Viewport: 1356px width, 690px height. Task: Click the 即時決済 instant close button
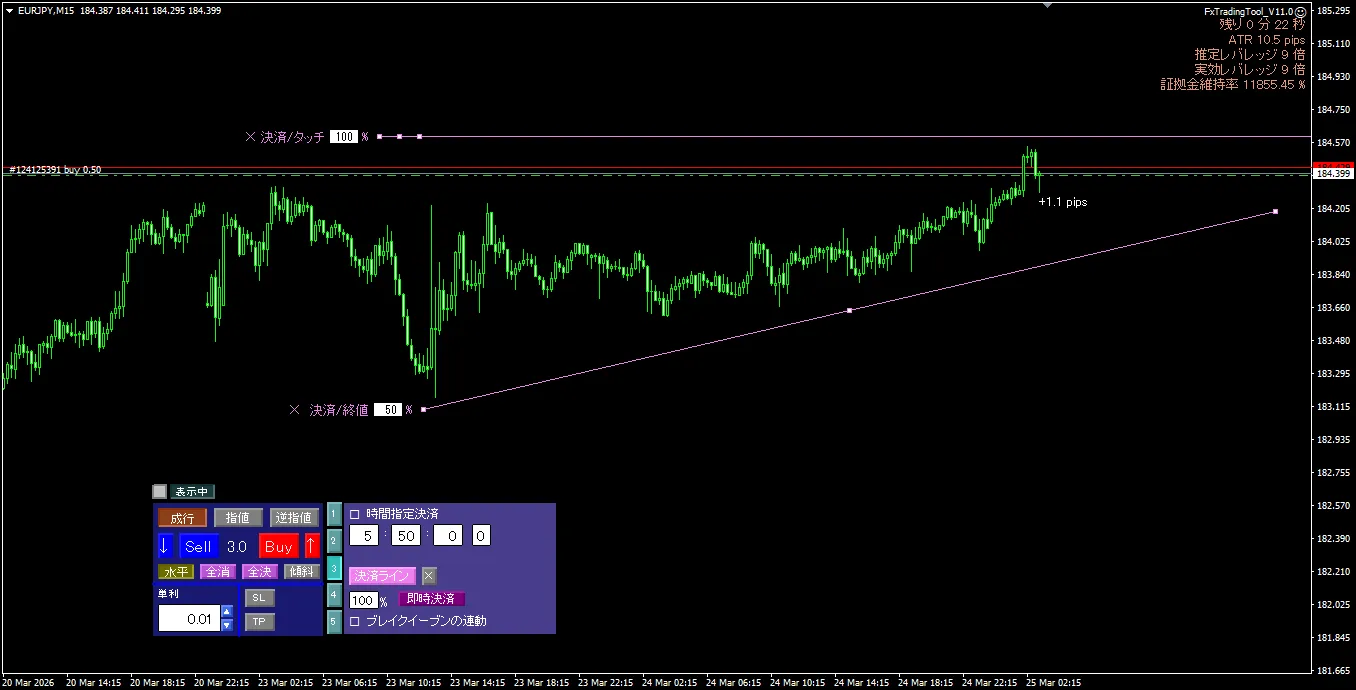click(x=431, y=599)
